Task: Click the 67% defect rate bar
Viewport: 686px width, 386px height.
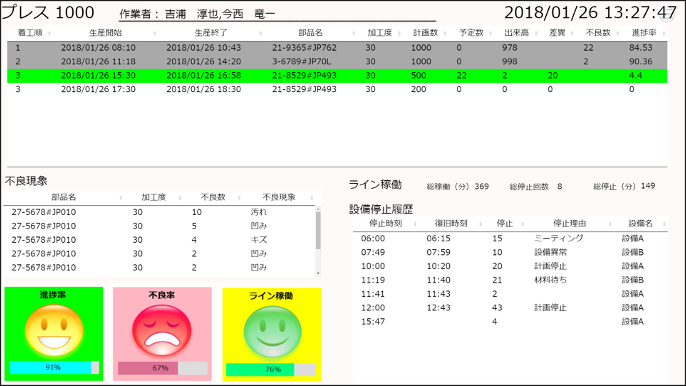Action: (x=163, y=368)
